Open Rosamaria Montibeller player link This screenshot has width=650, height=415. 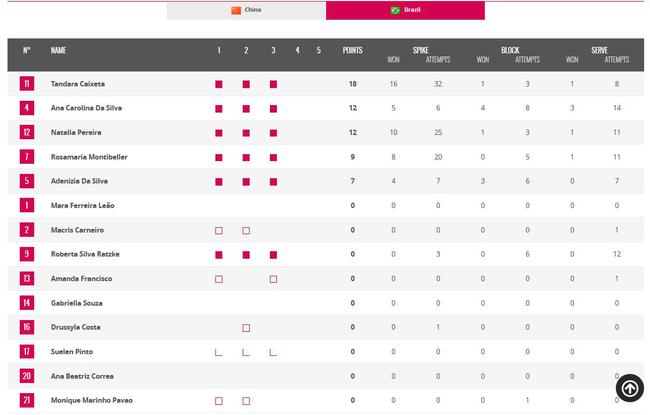pyautogui.click(x=89, y=157)
